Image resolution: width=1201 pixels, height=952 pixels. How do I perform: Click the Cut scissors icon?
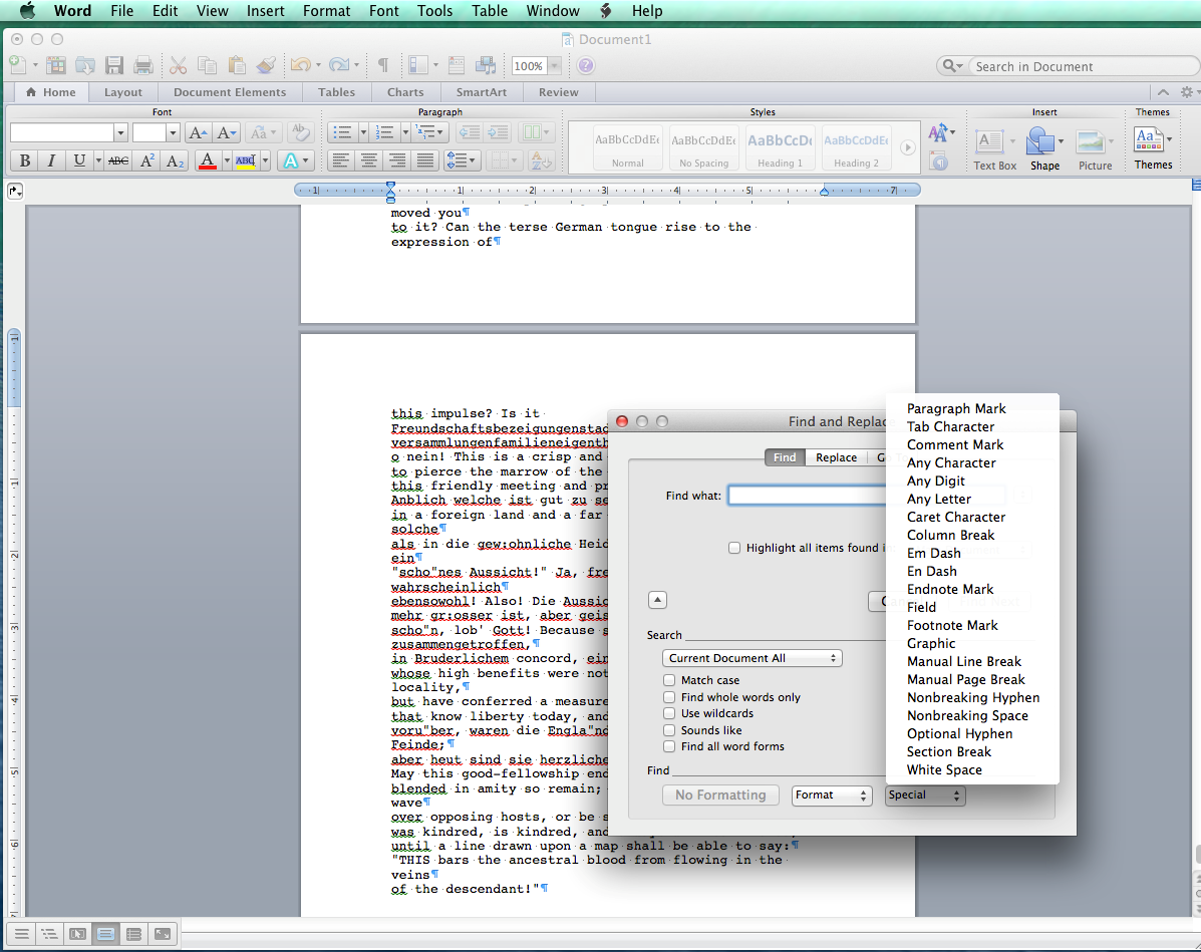pyautogui.click(x=178, y=66)
